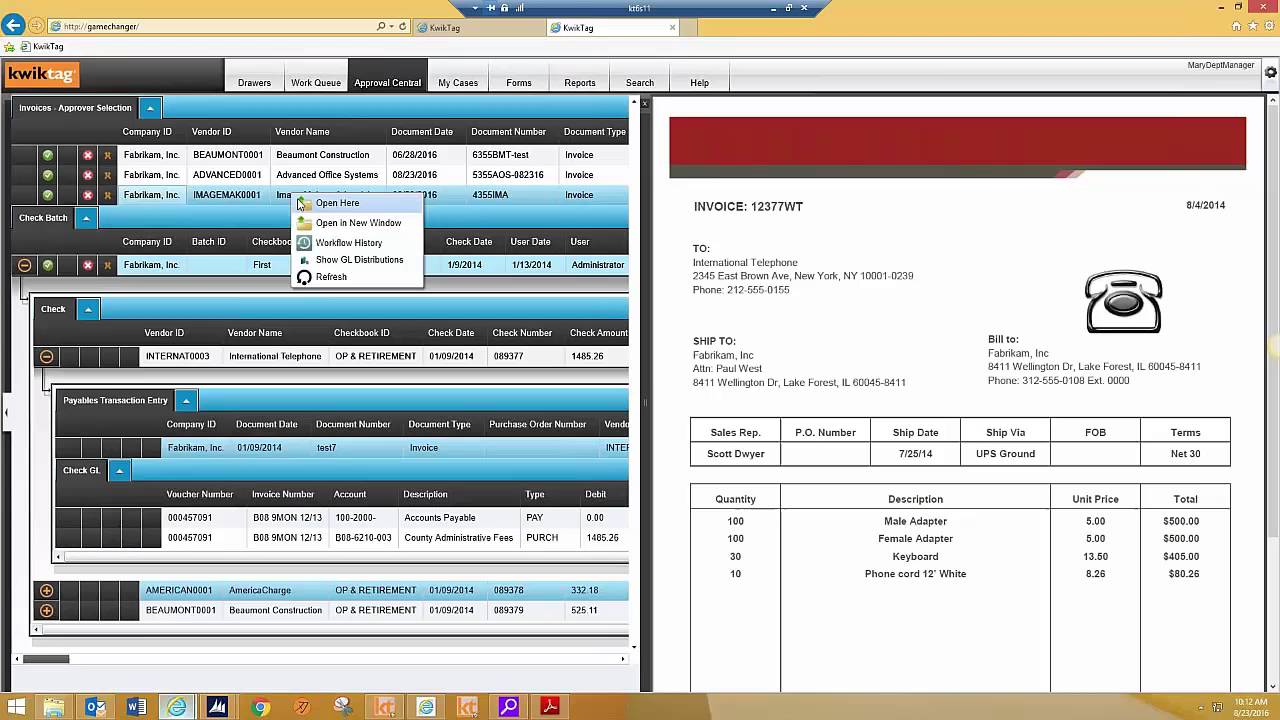Click the orange tools icon on IMAGEMAK0001 row
This screenshot has height=720, width=1280.
(x=107, y=195)
